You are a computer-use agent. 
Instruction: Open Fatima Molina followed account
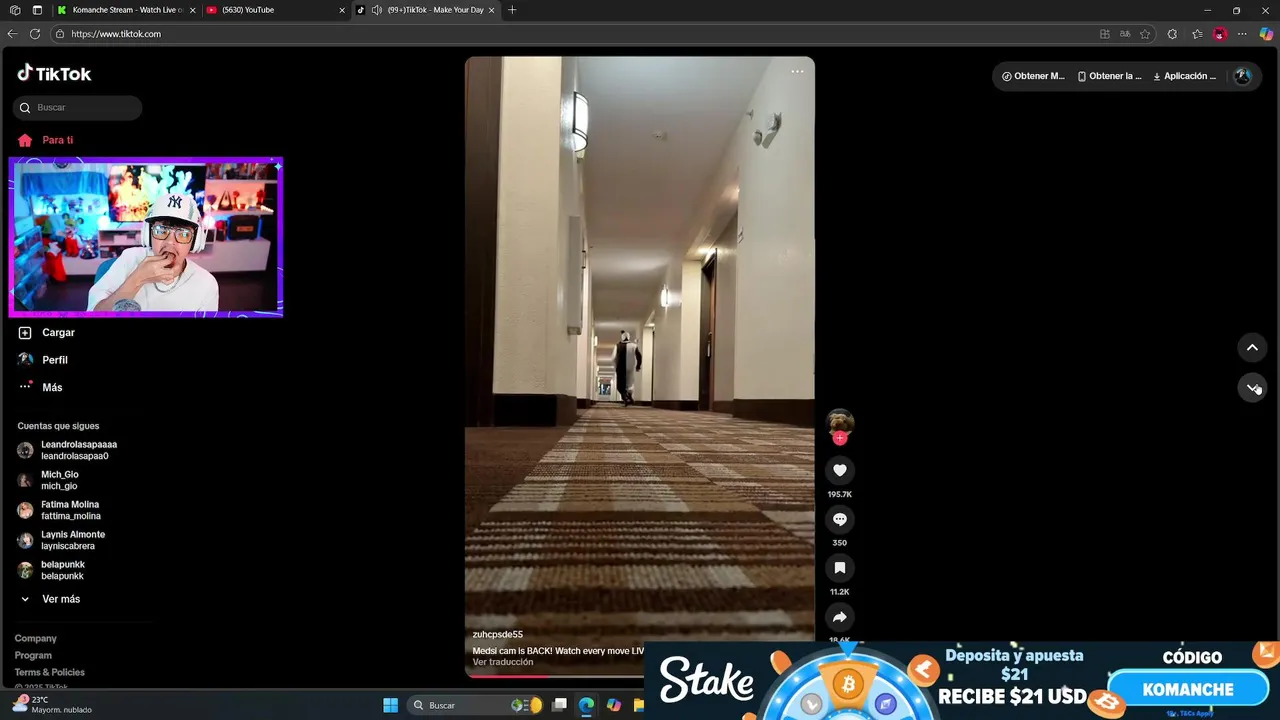pos(60,510)
